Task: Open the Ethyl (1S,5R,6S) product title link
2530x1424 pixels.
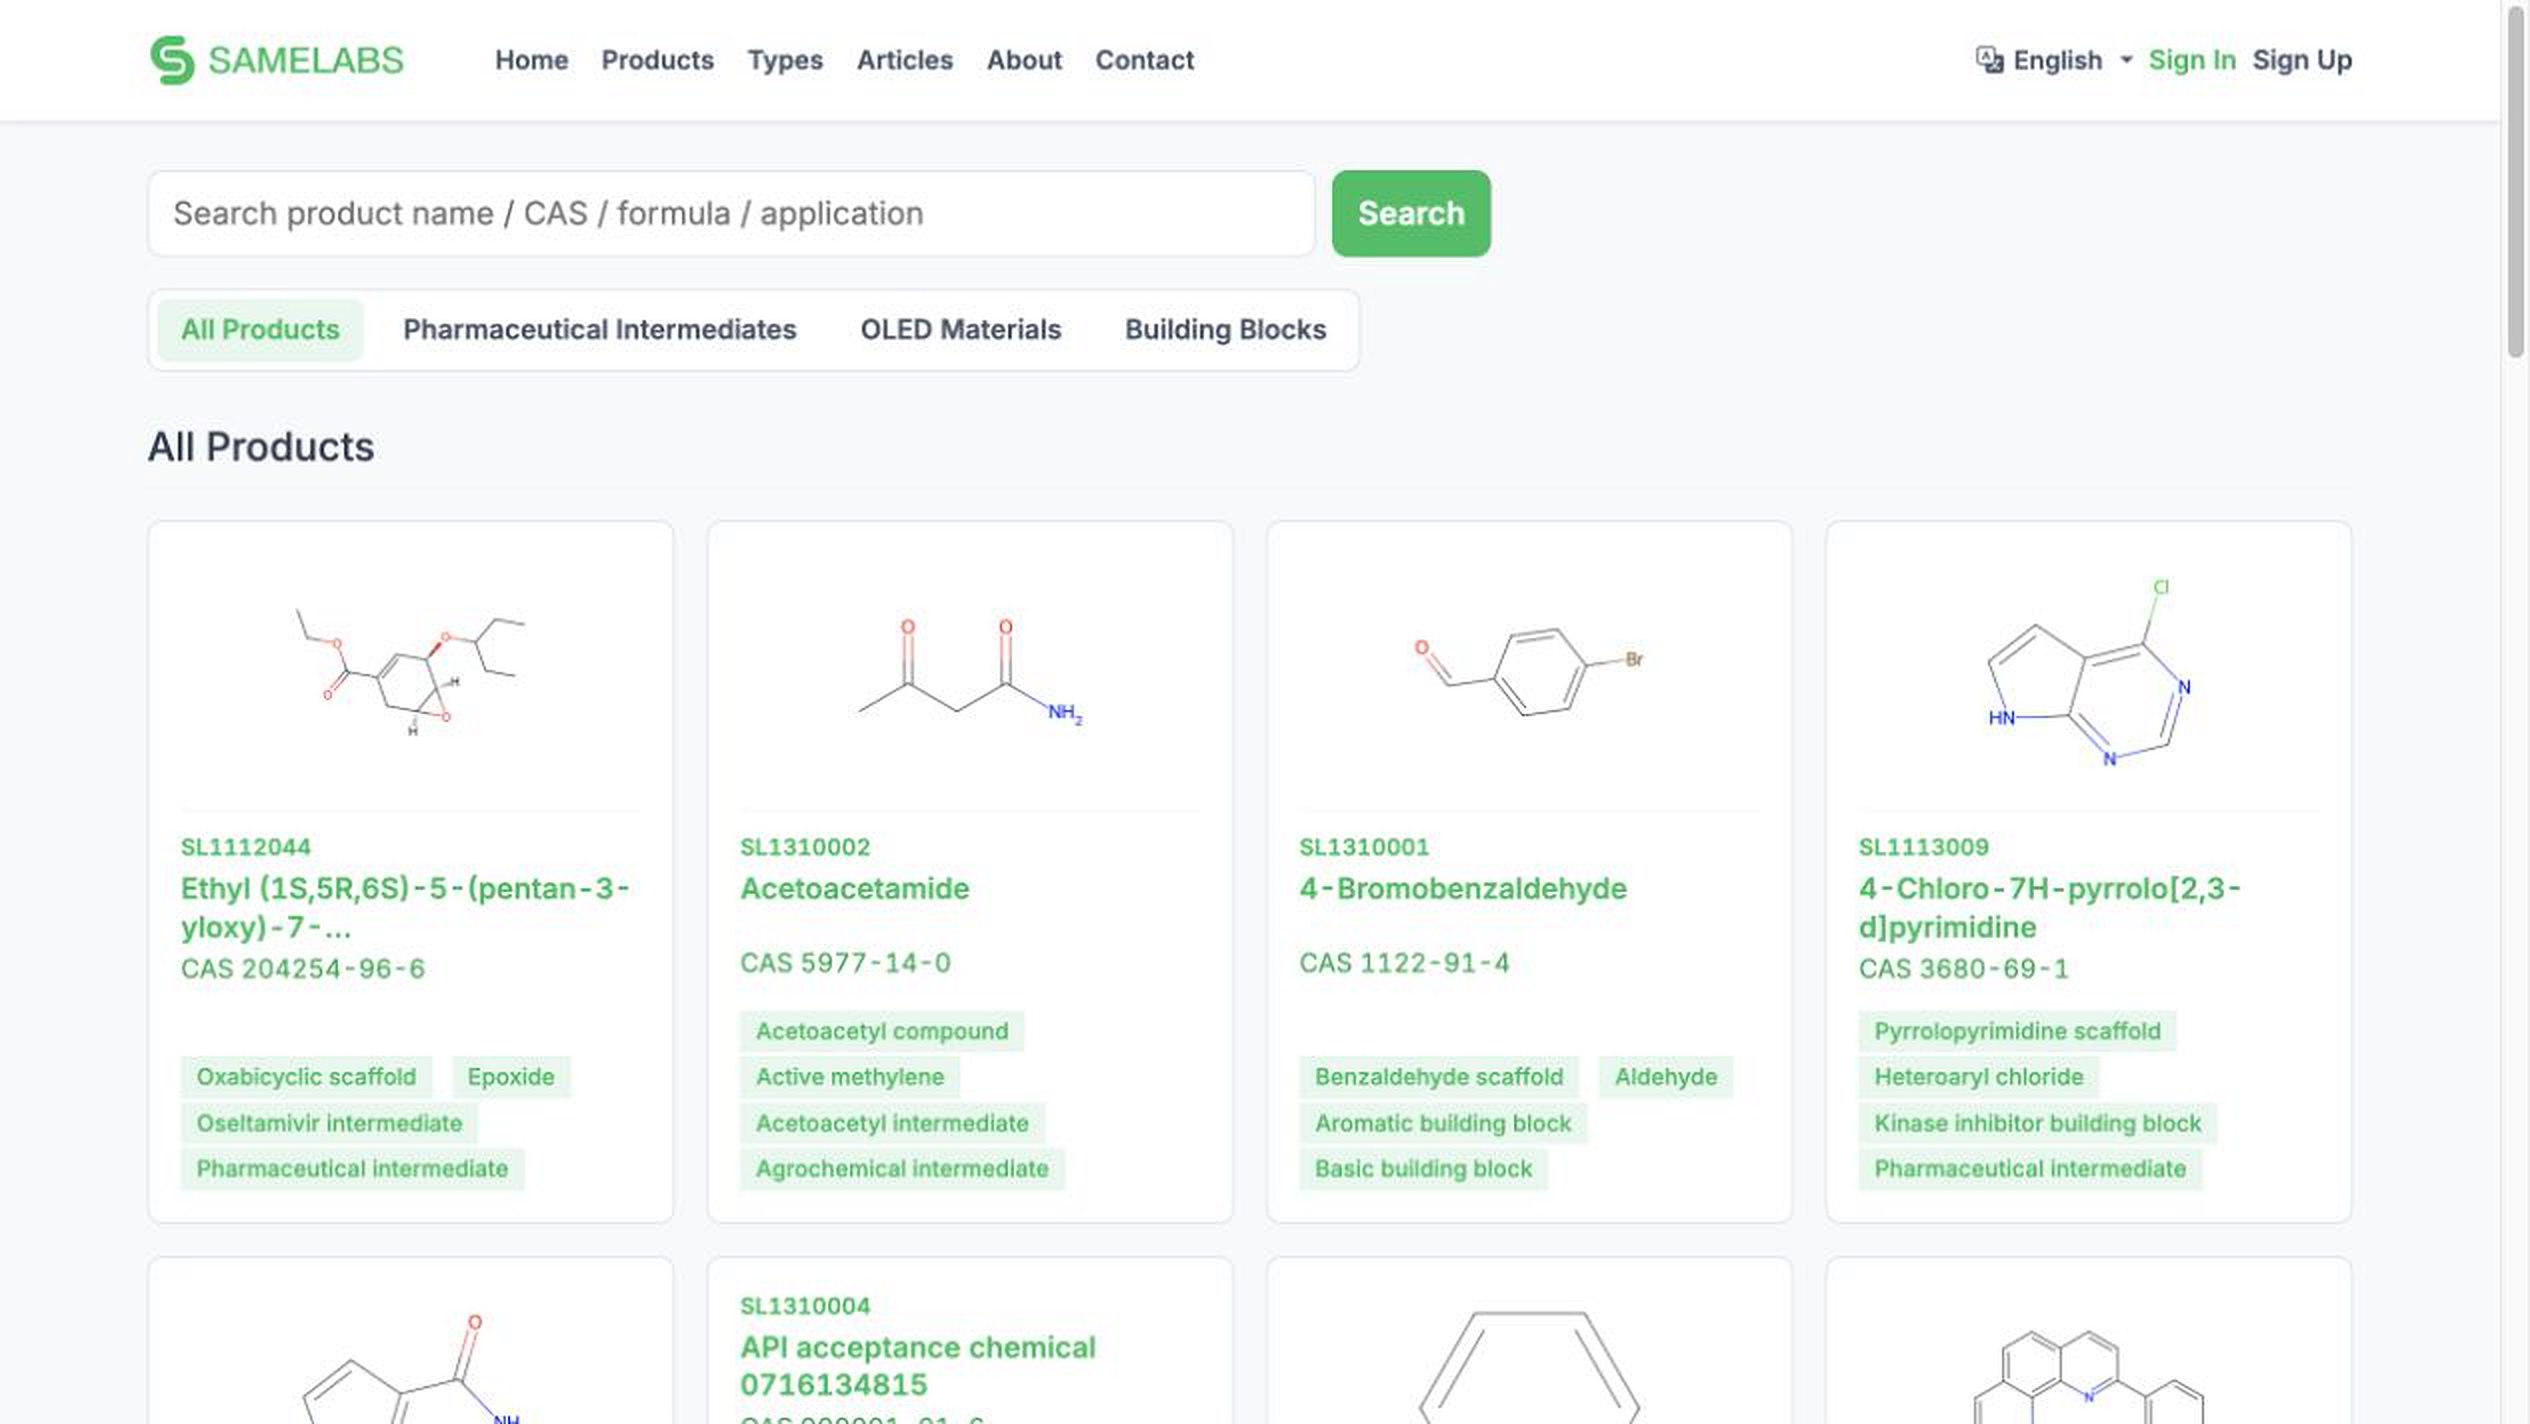Action: [x=404, y=907]
